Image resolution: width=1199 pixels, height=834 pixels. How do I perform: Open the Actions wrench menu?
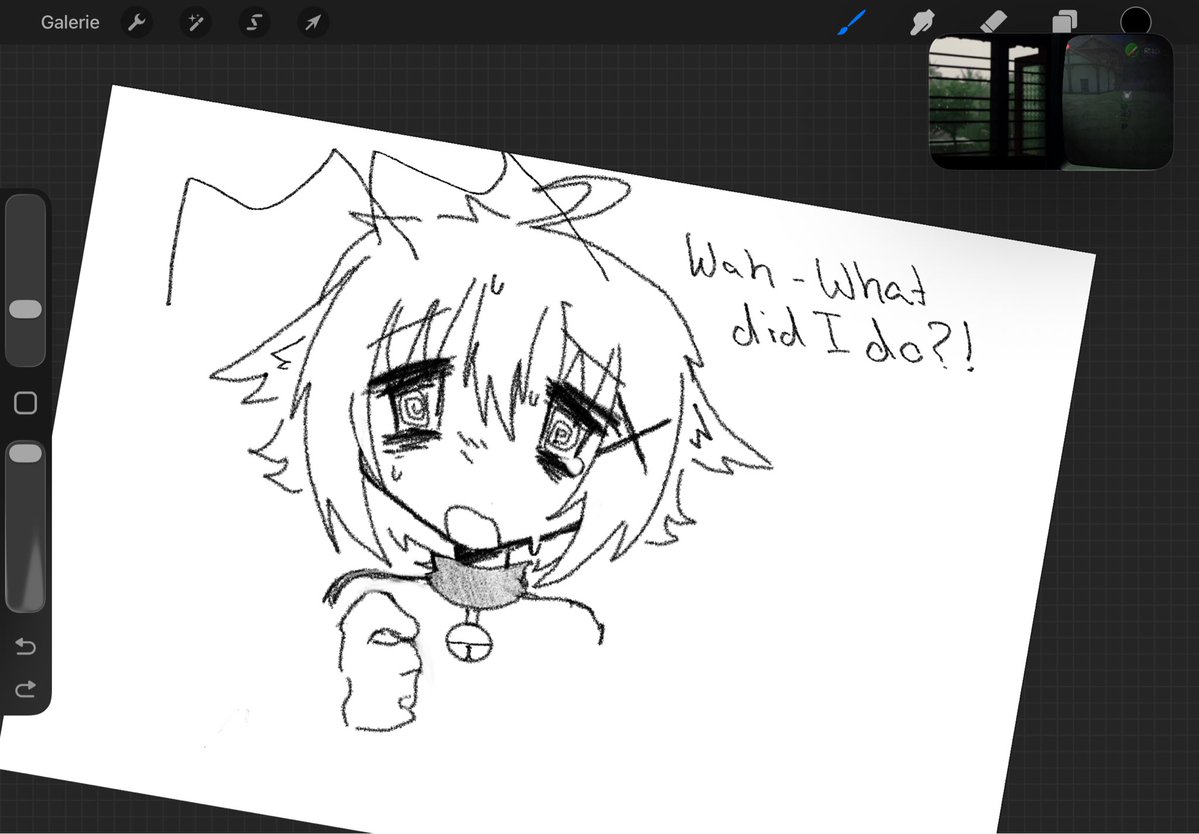point(137,22)
